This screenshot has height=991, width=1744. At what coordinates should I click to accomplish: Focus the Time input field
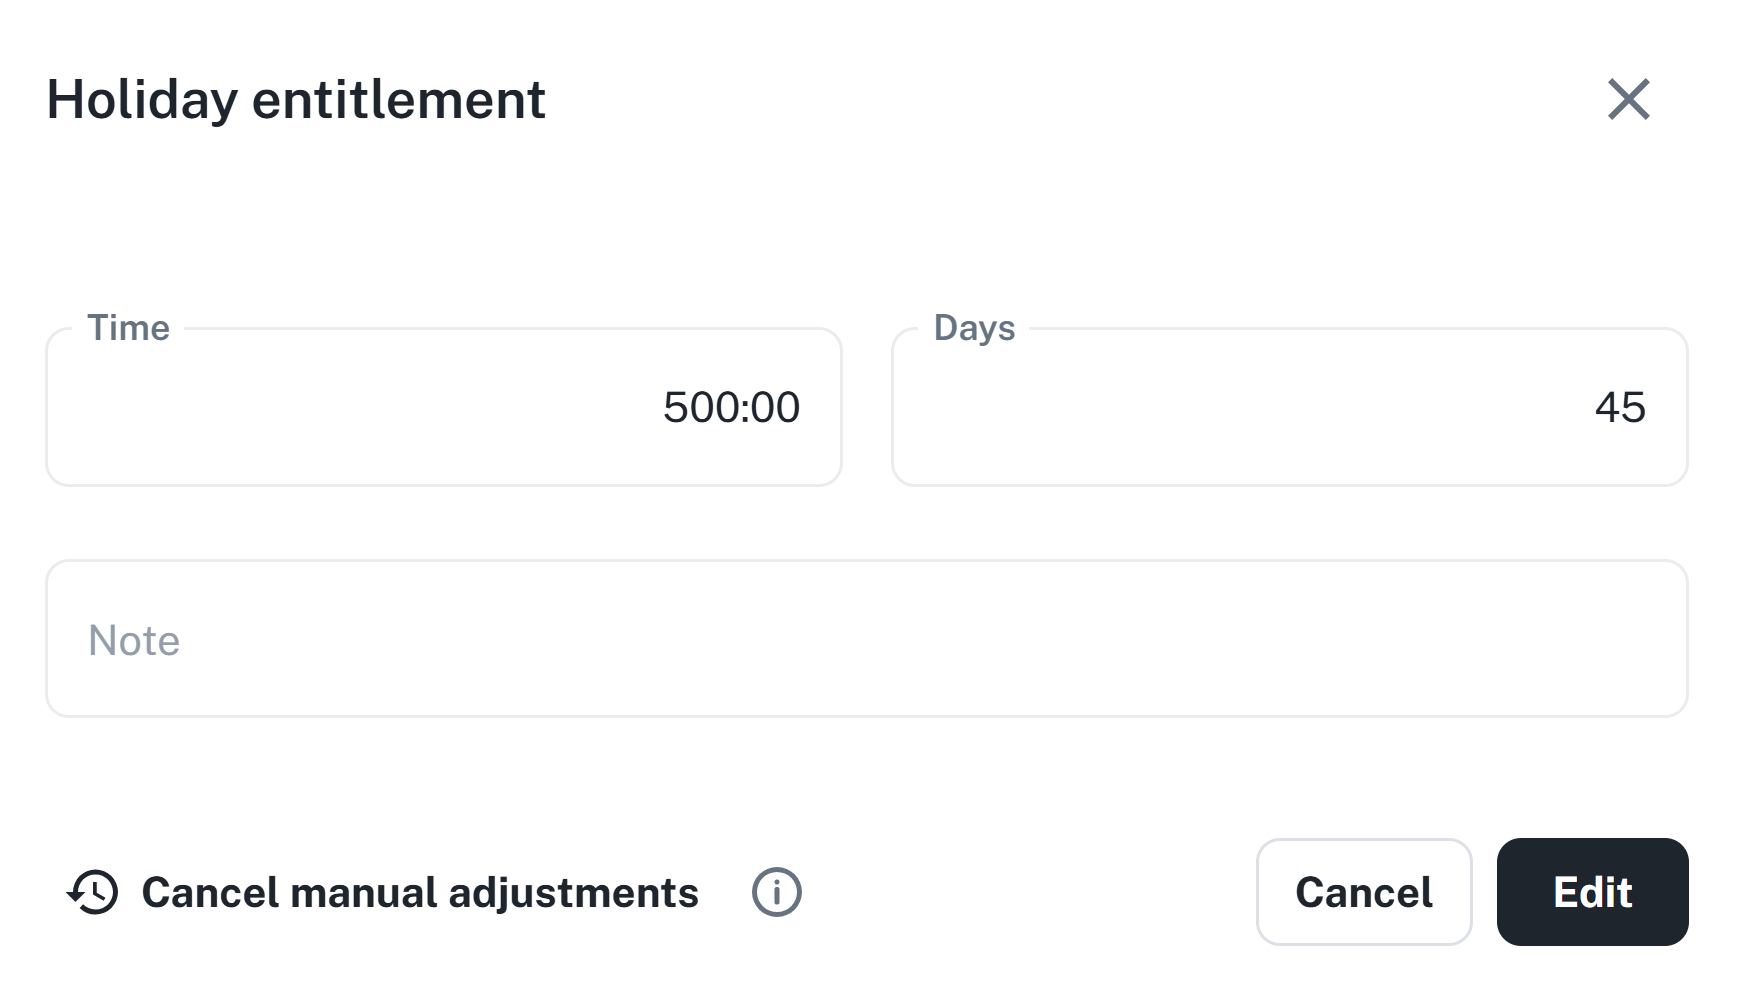point(443,407)
